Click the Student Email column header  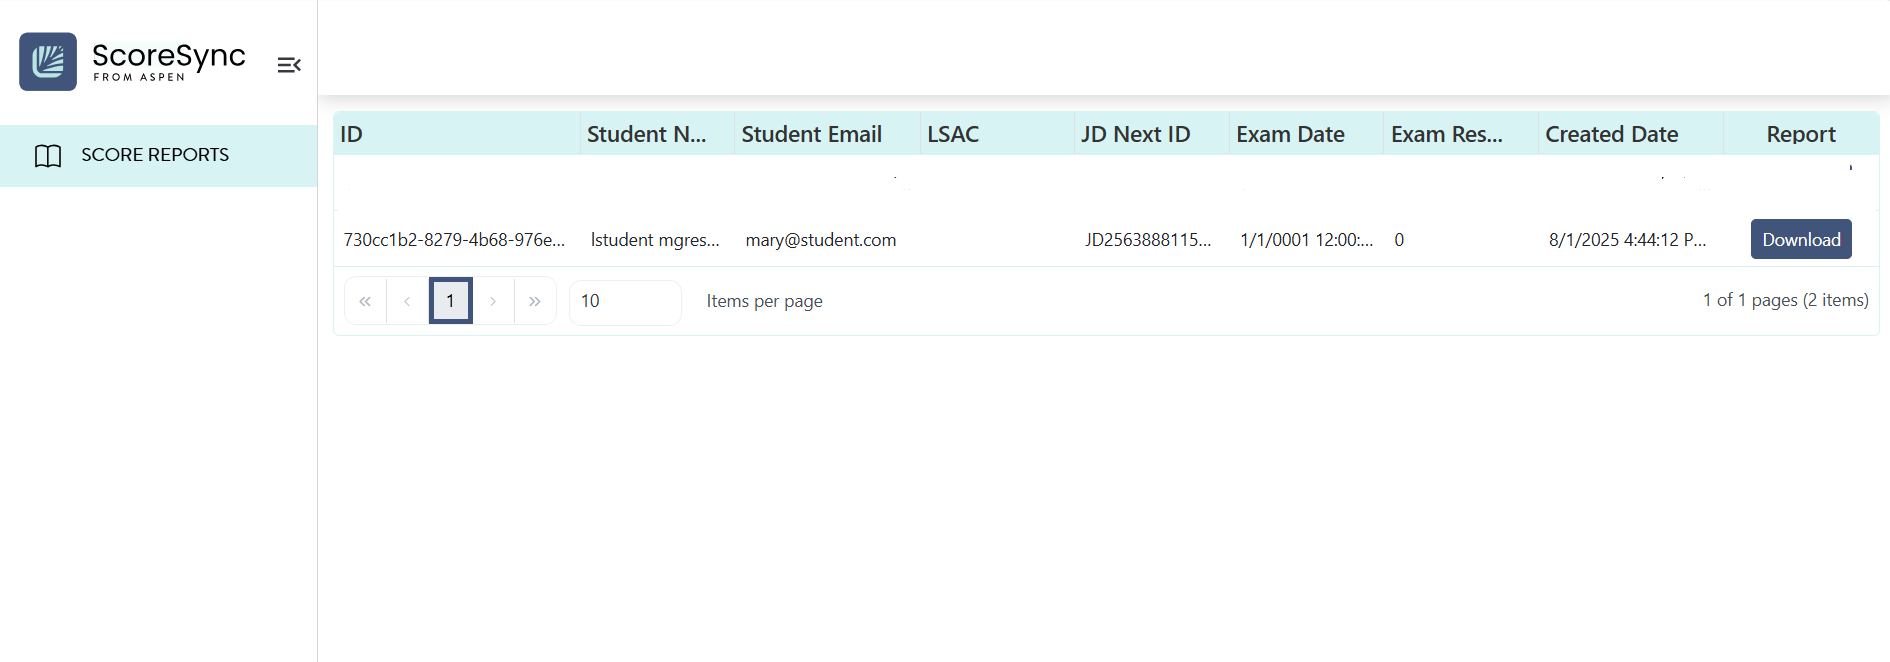click(x=811, y=134)
